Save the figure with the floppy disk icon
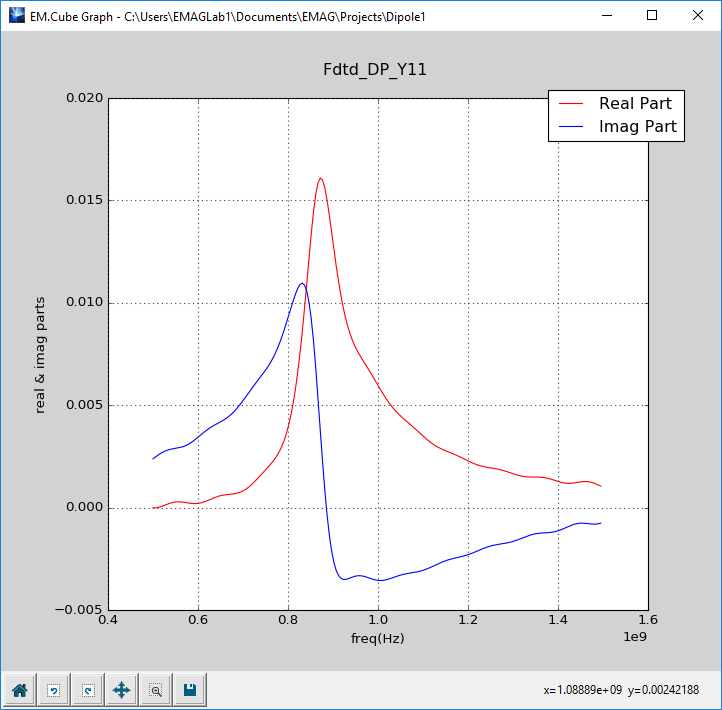 189,689
